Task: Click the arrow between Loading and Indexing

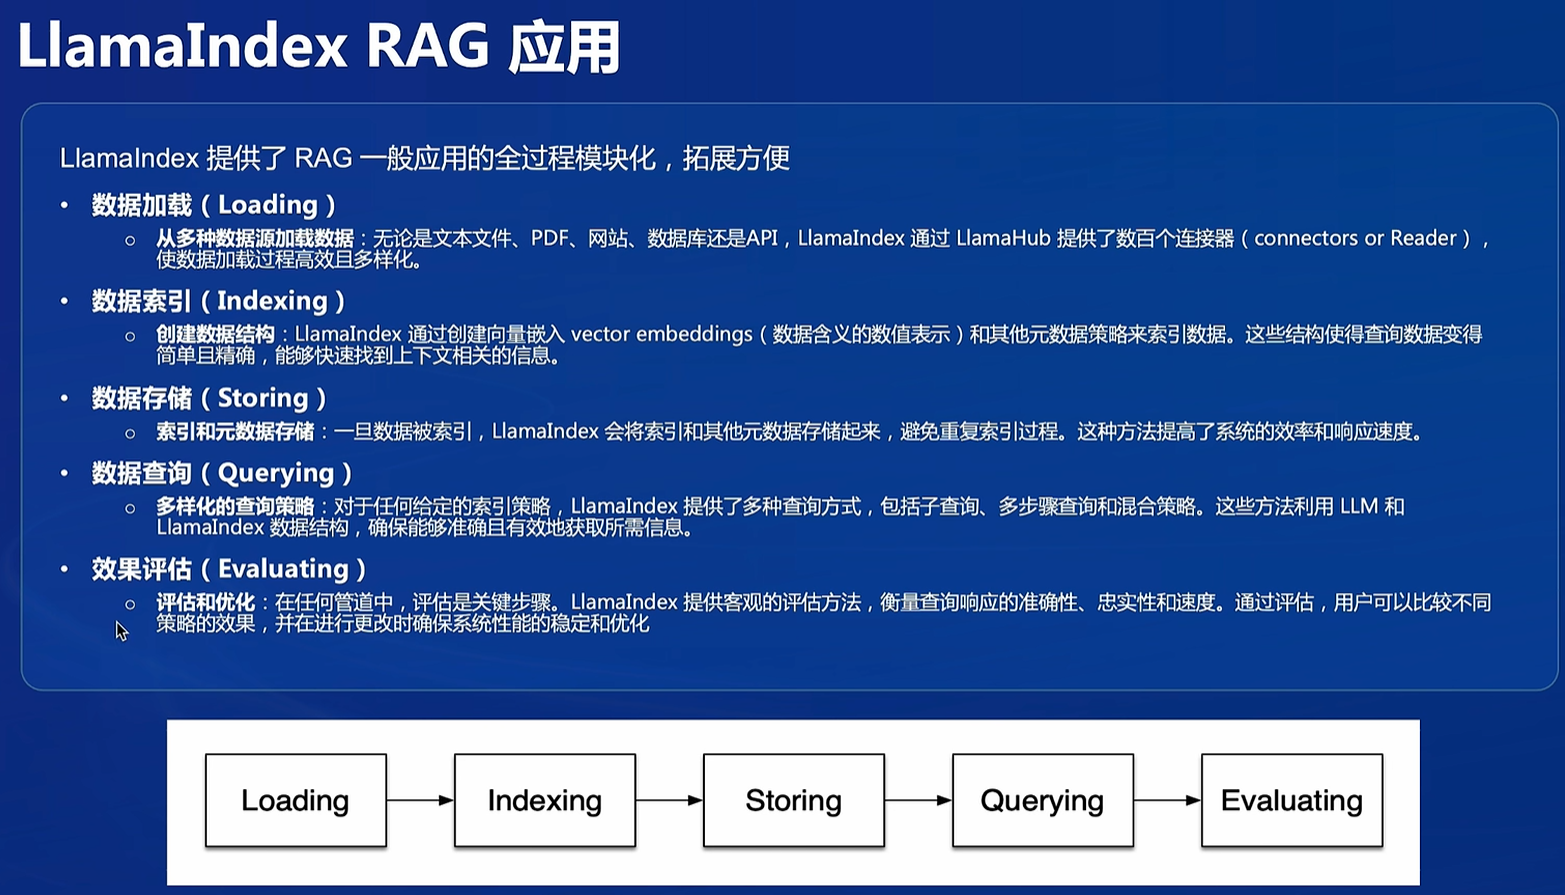Action: click(420, 800)
